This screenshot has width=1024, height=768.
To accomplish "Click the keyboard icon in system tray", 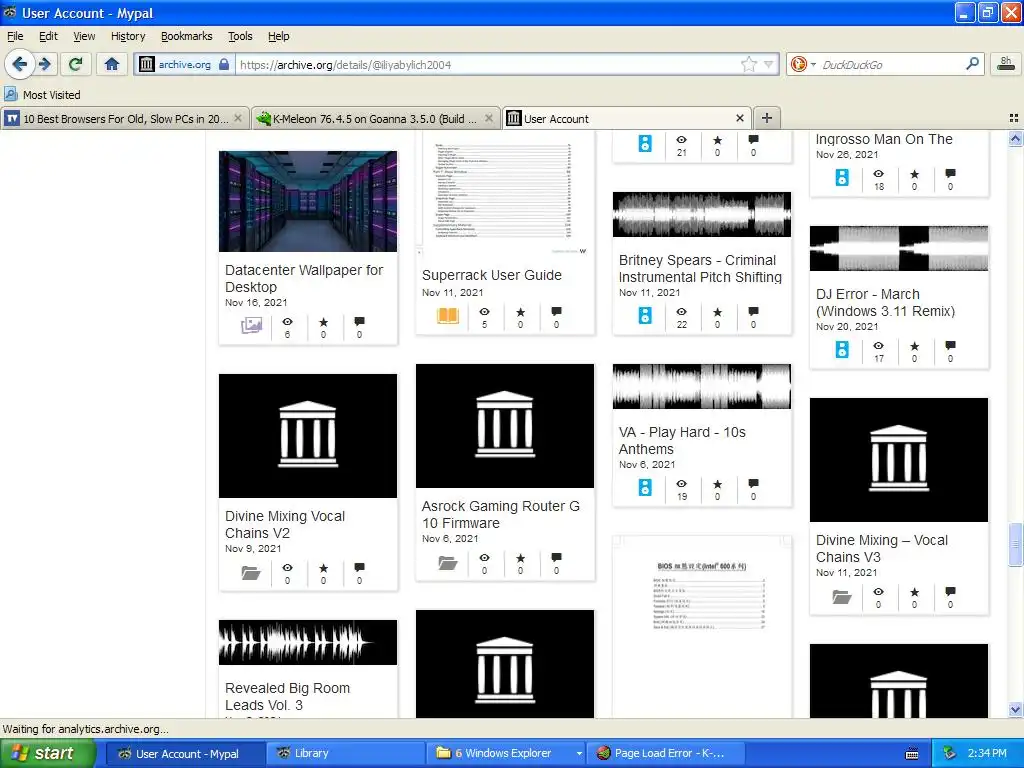I will 912,754.
